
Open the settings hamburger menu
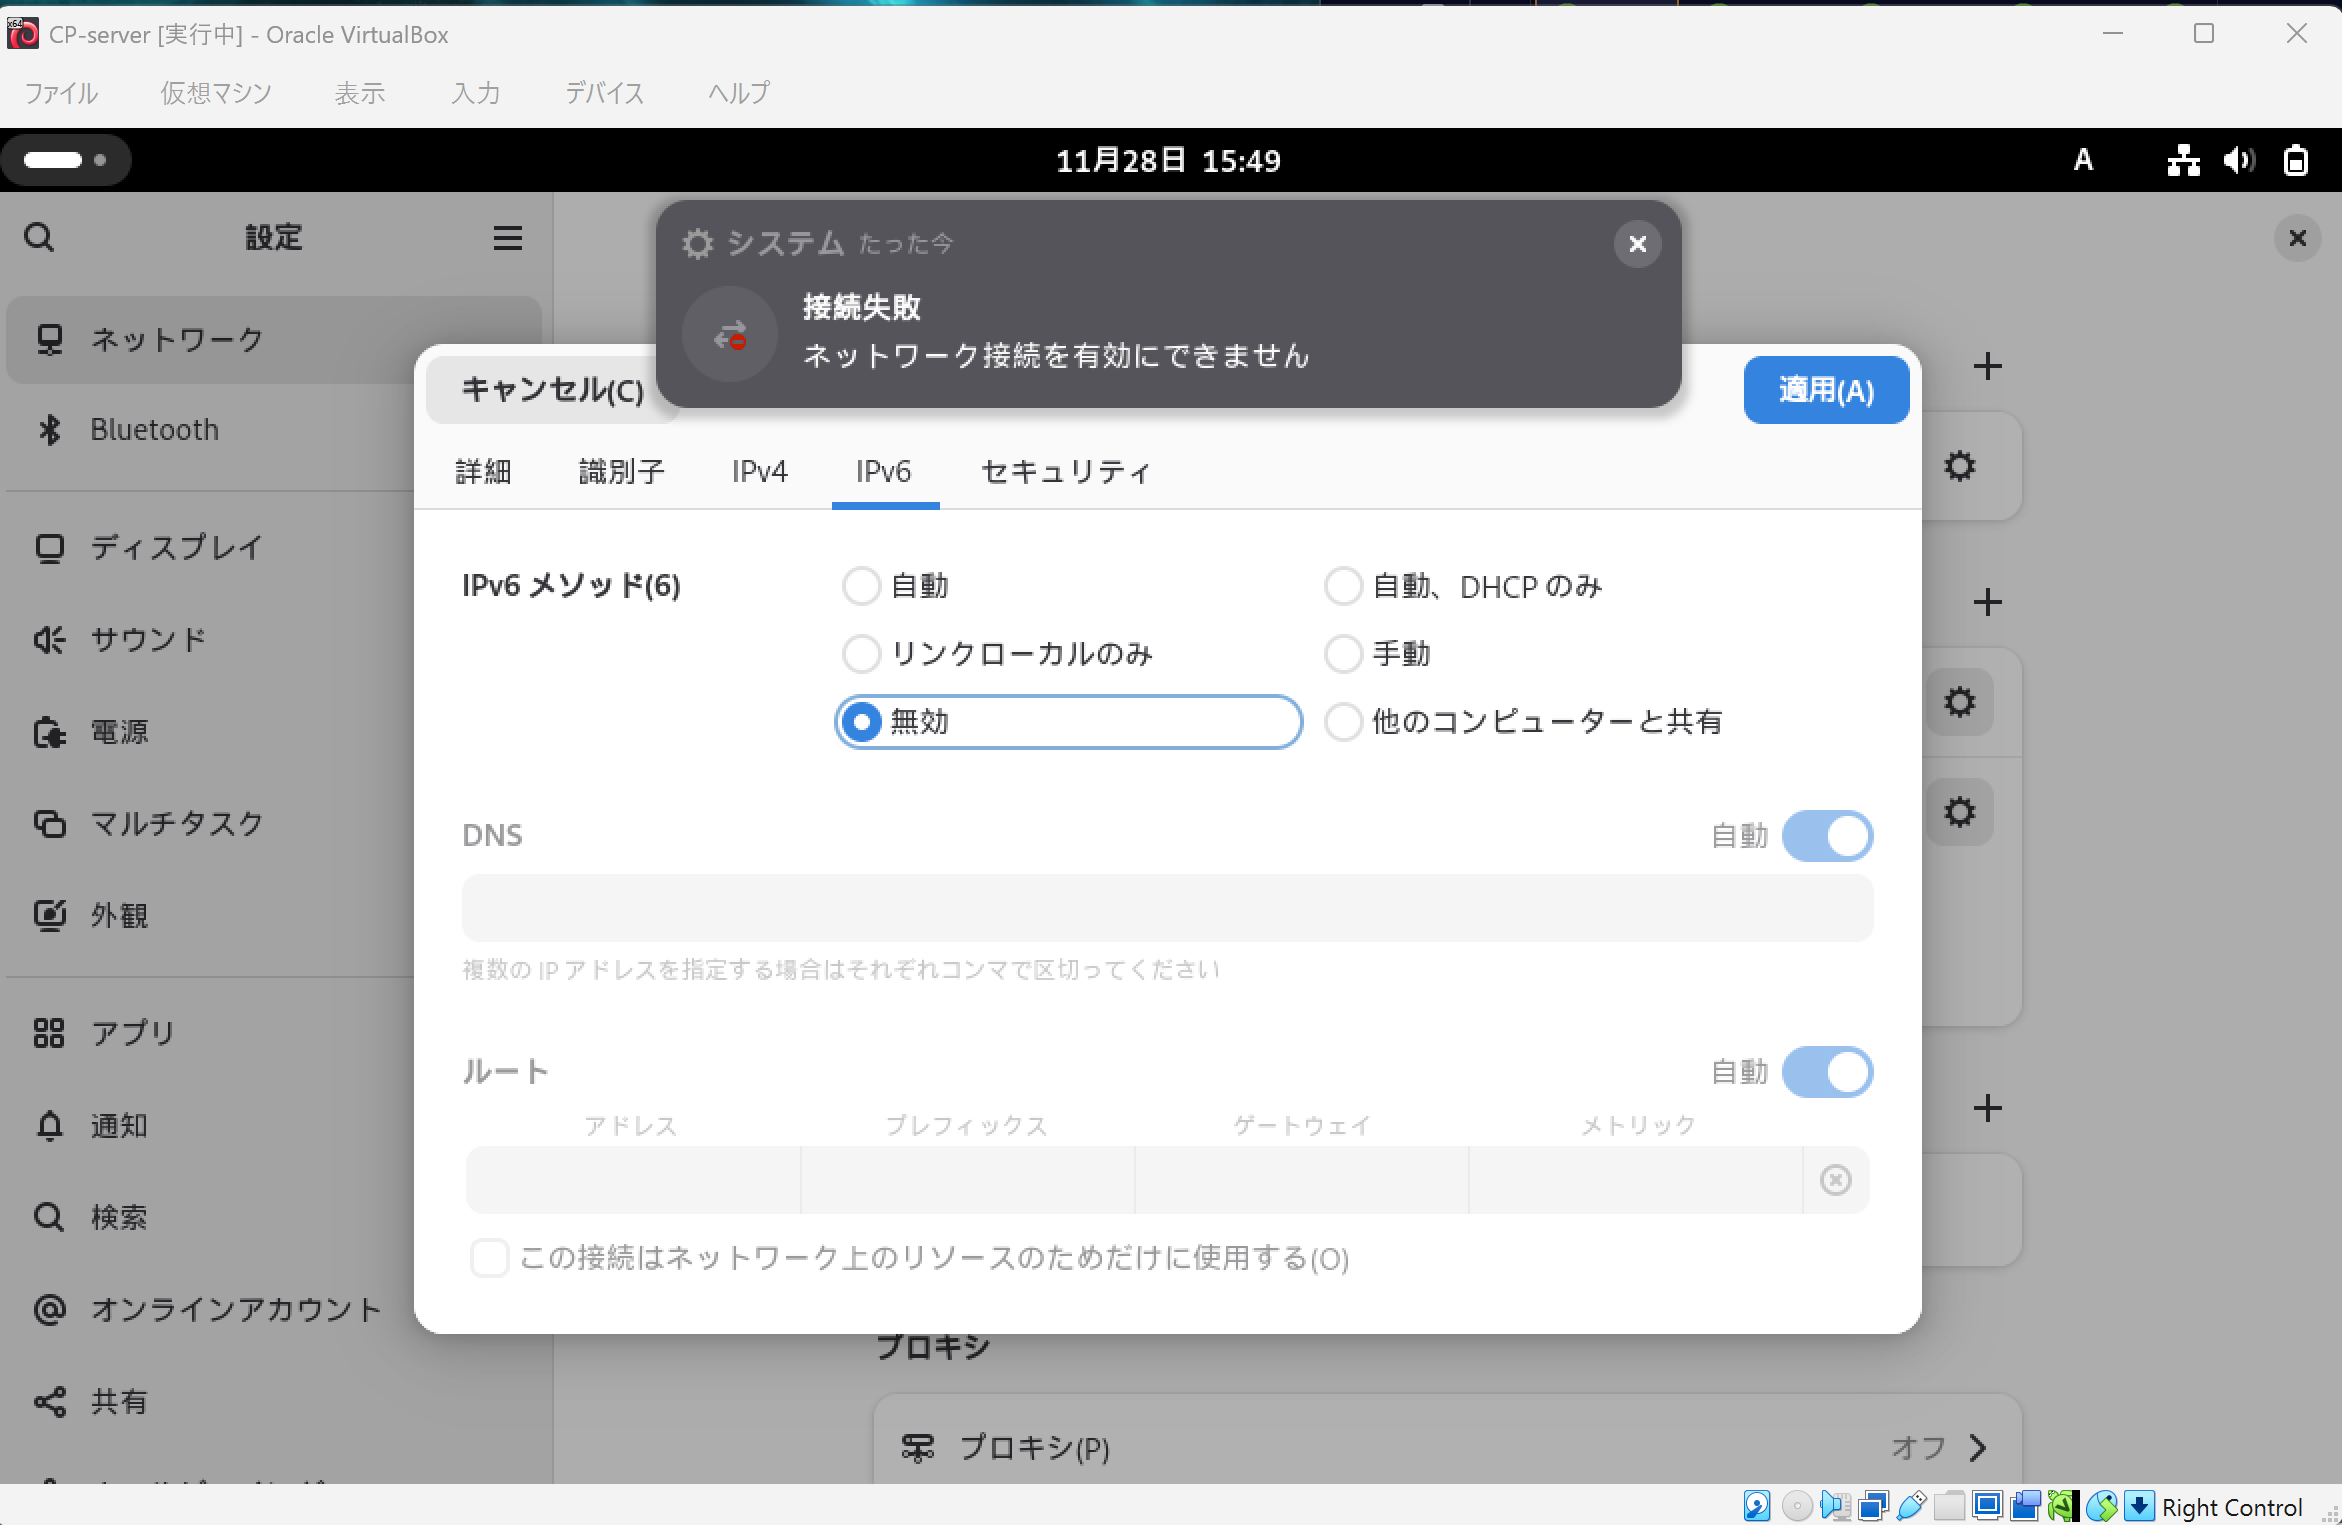click(507, 238)
